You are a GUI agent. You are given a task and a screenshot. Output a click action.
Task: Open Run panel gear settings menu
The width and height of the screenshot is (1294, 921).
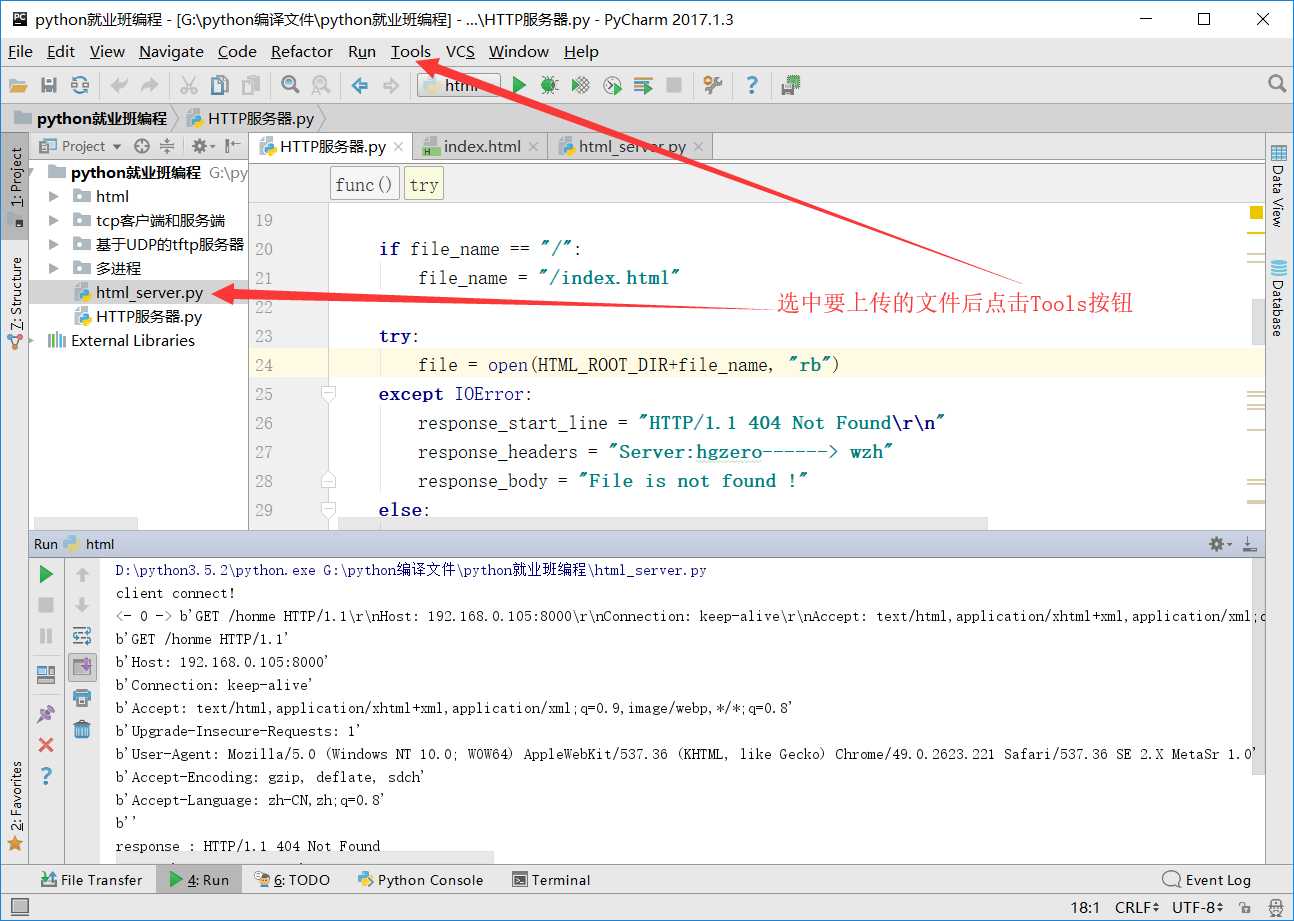tap(1220, 544)
